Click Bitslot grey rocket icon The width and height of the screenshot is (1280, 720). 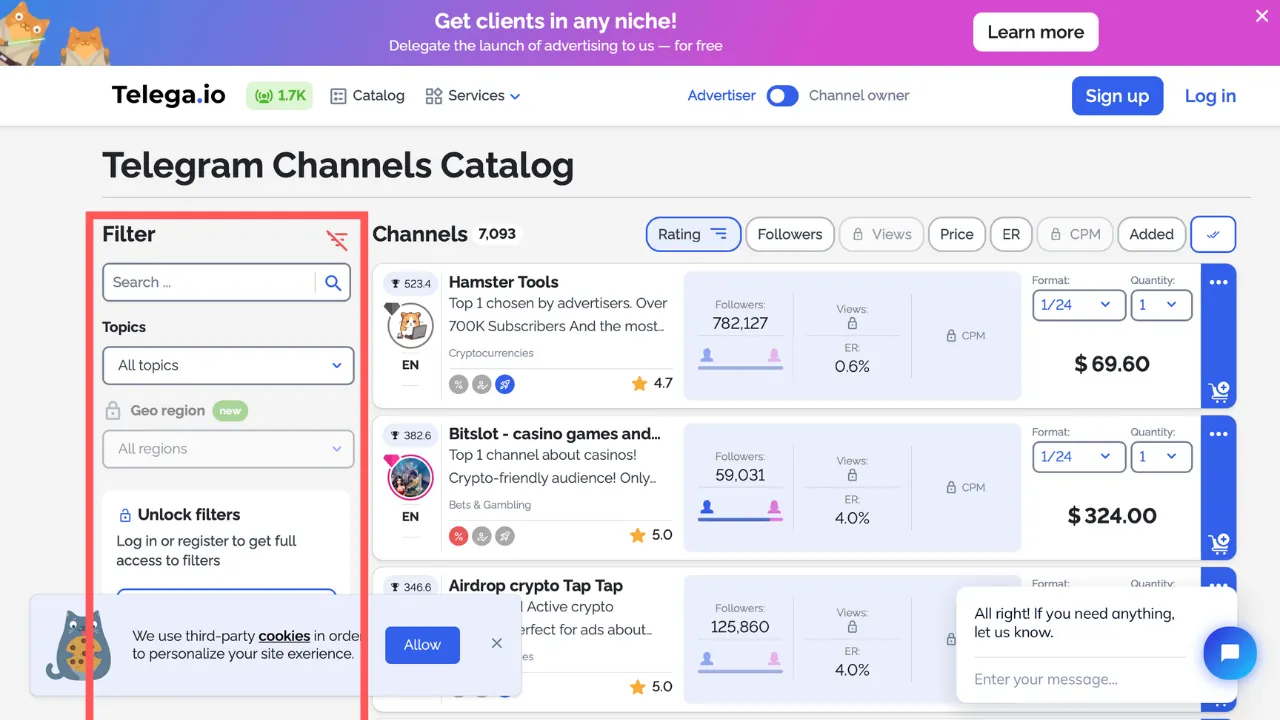(505, 536)
